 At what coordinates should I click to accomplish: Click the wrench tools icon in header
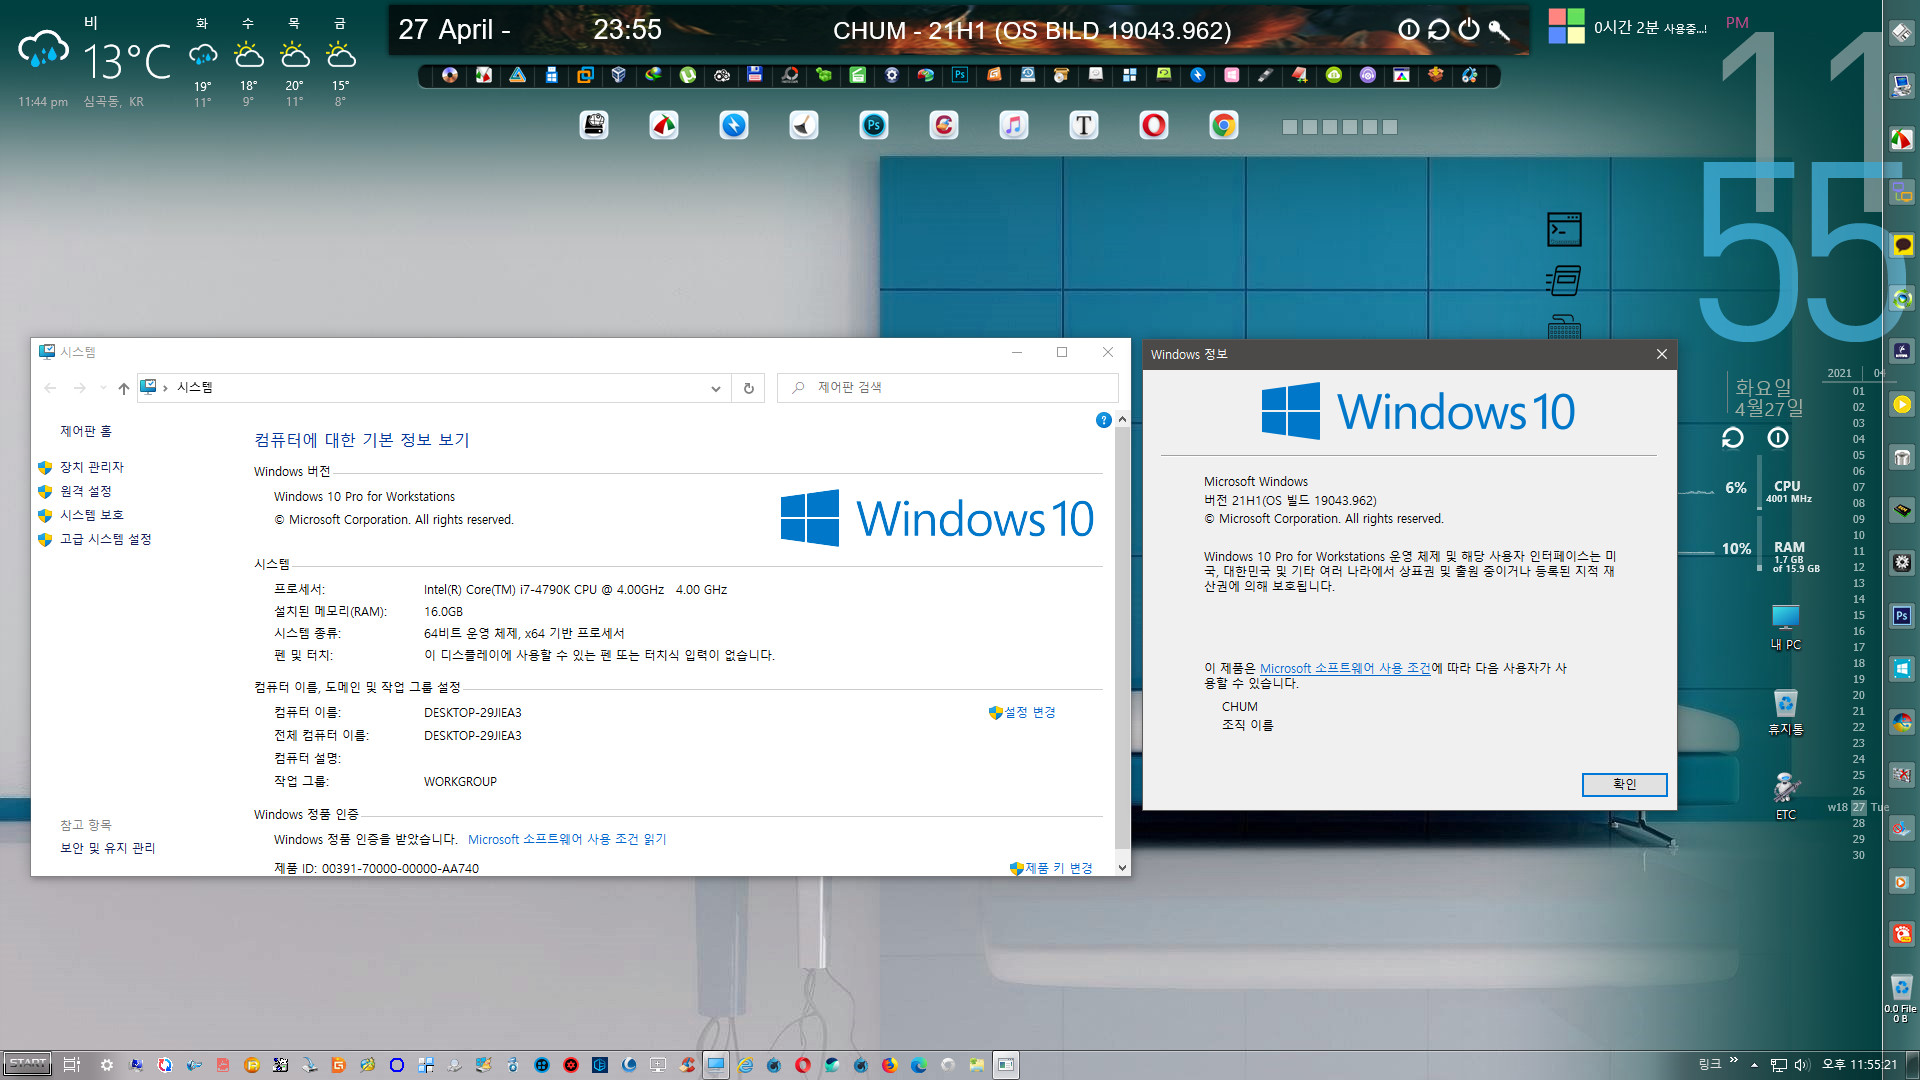1499,30
